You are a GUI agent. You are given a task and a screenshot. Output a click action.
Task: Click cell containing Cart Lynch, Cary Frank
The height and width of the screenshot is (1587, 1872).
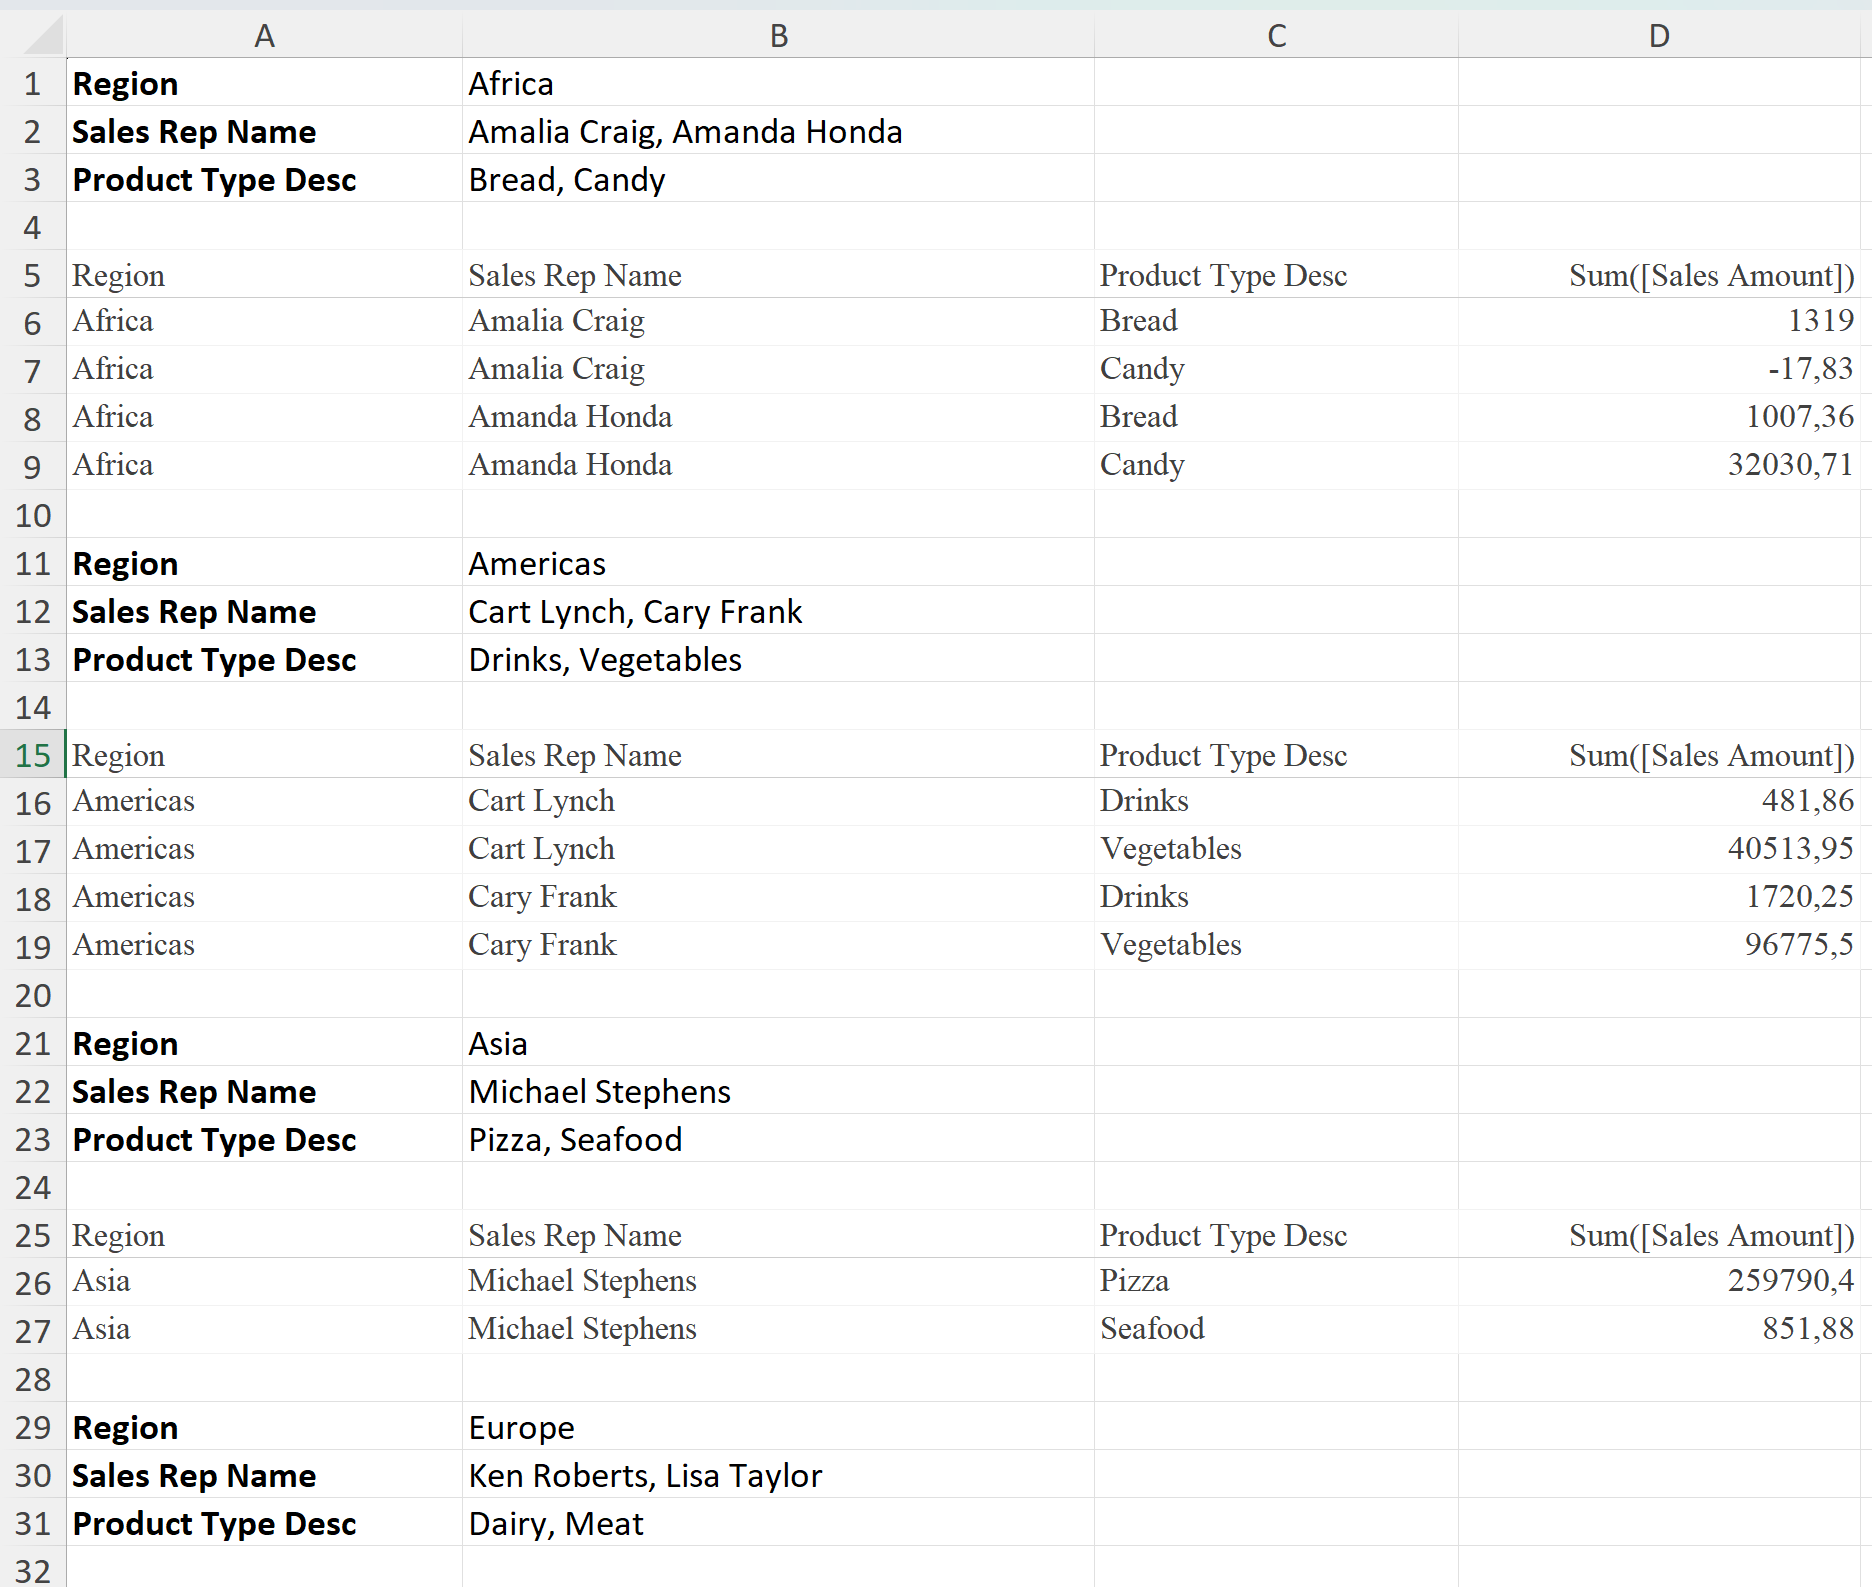(x=635, y=612)
